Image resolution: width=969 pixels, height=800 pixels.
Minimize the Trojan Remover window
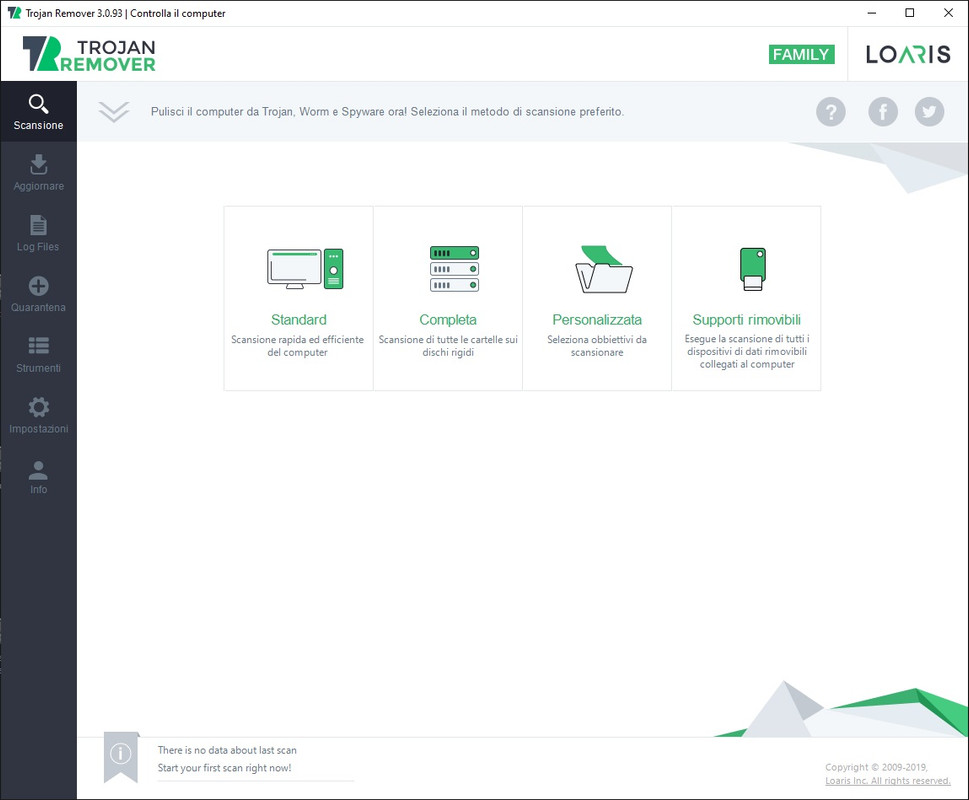871,13
